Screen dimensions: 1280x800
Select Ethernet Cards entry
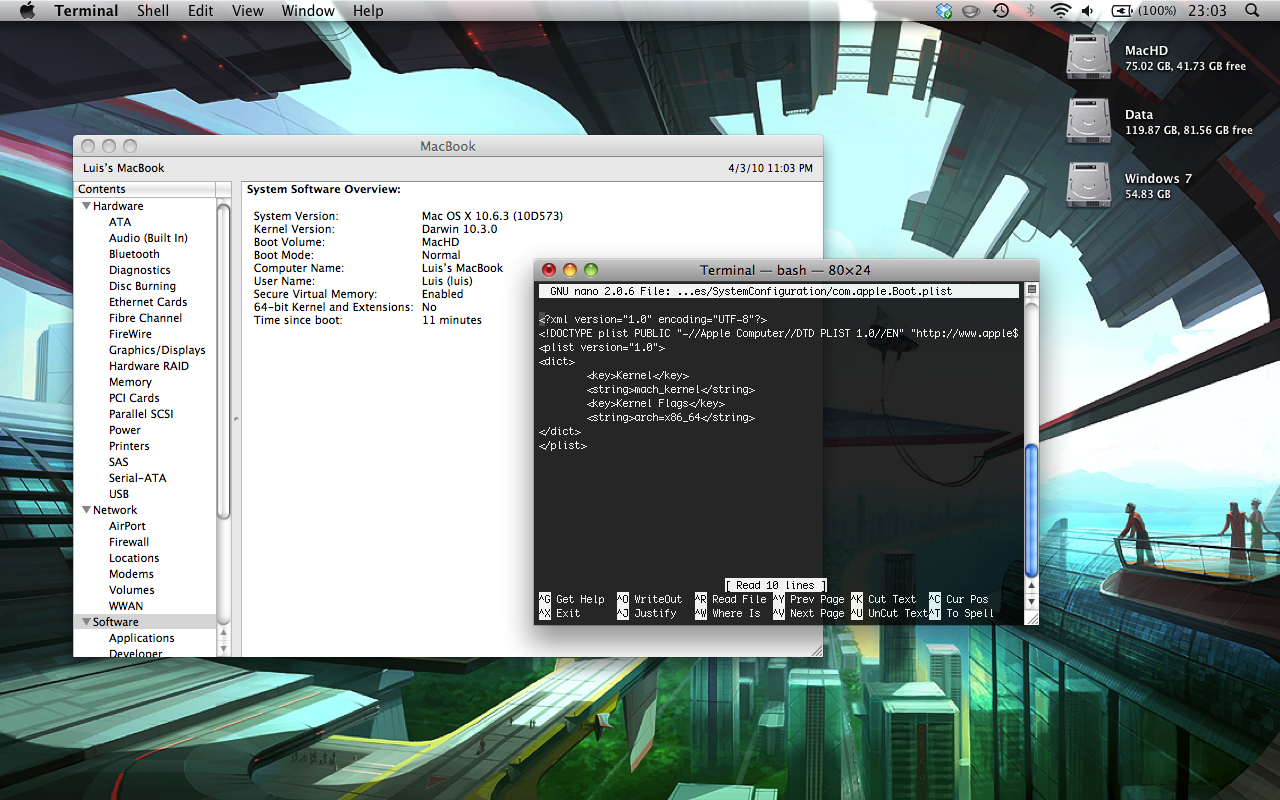coord(148,302)
